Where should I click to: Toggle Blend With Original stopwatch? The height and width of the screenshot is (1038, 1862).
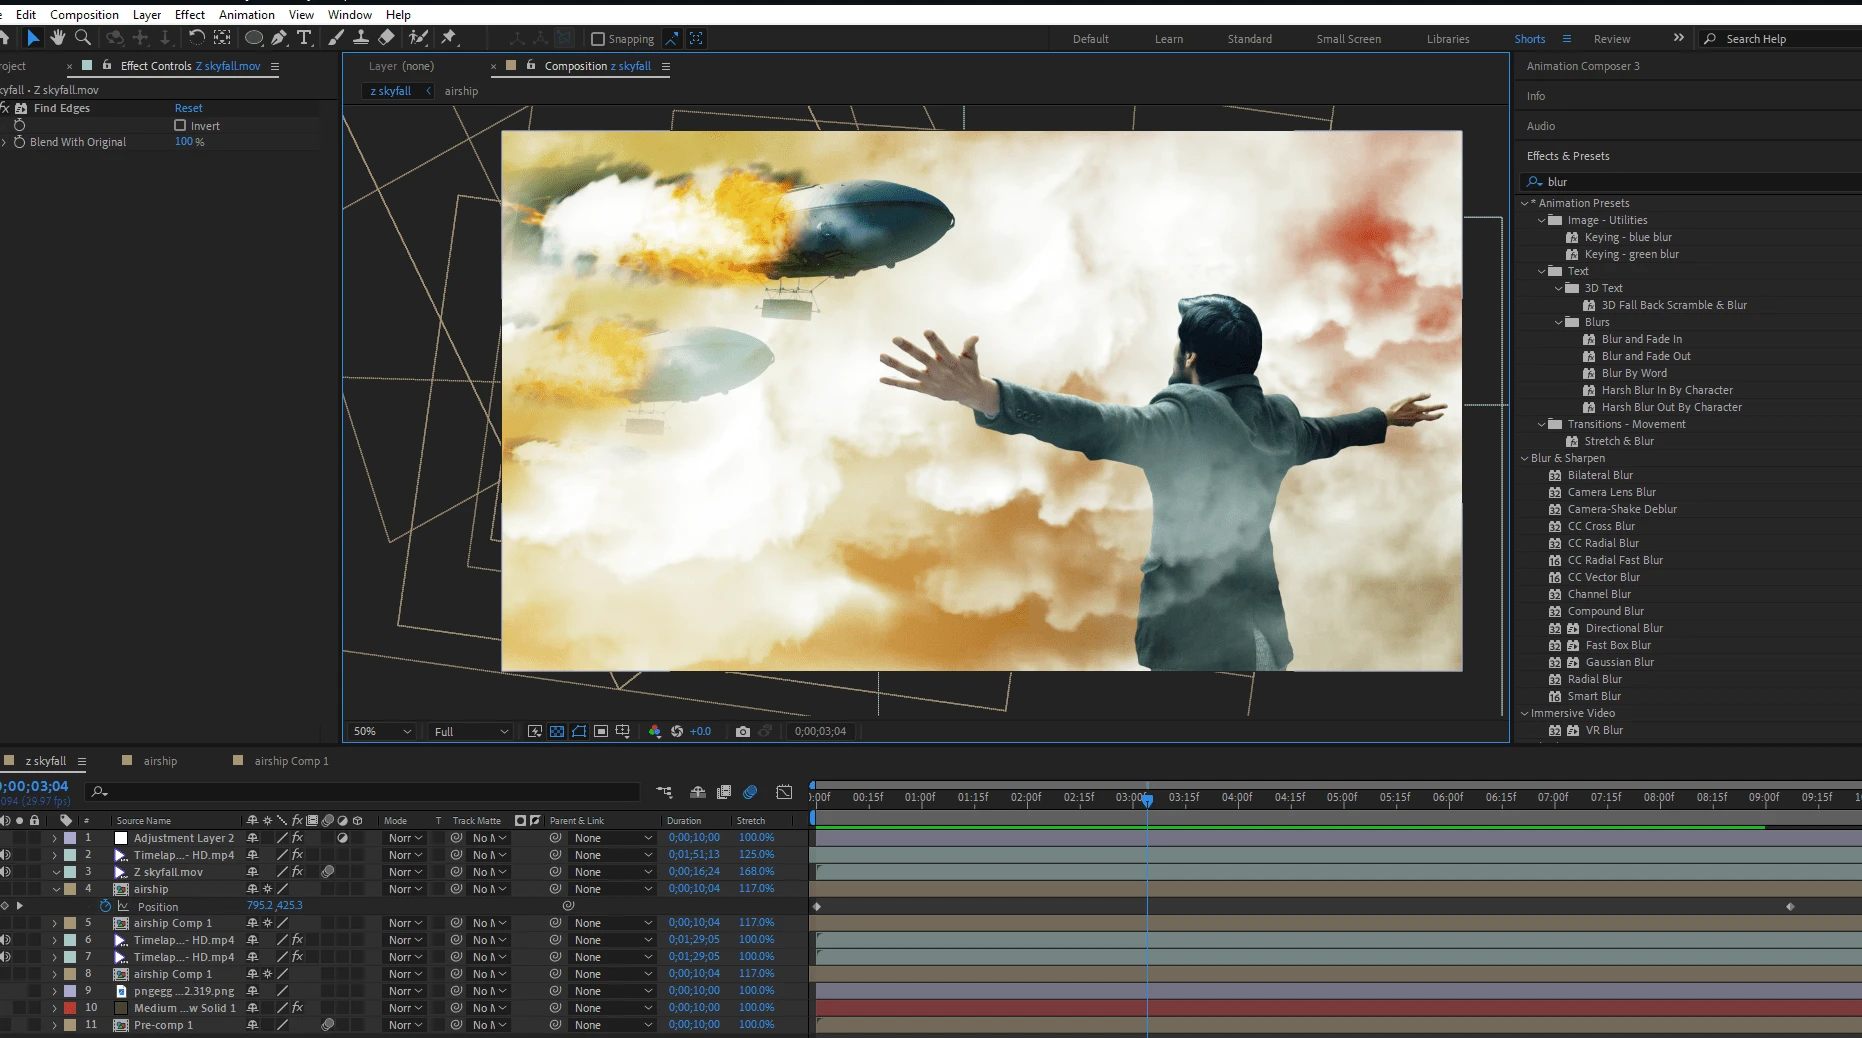[x=19, y=142]
